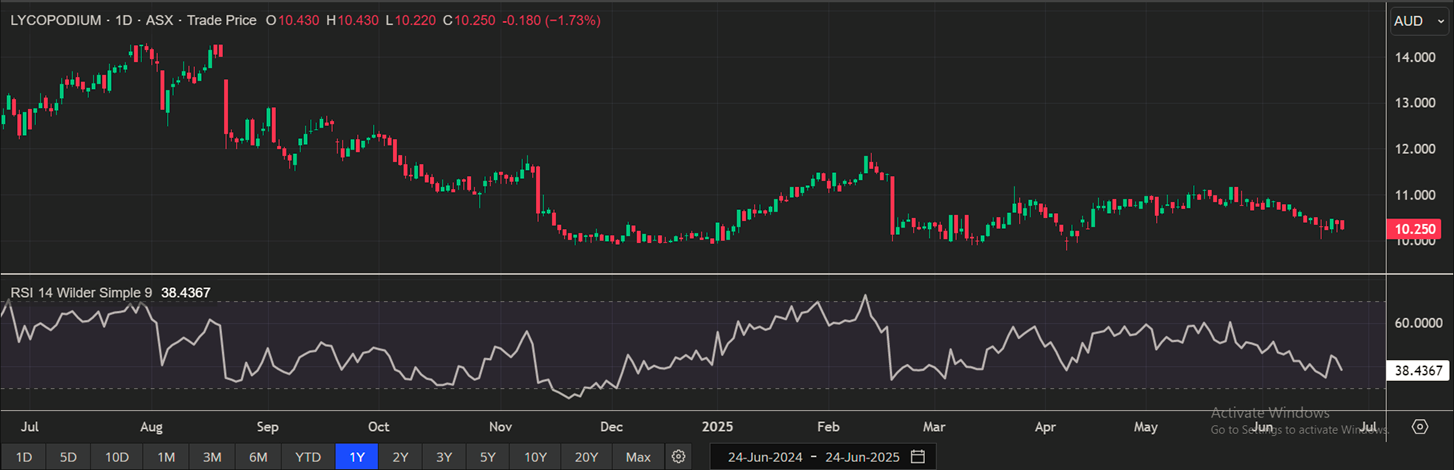Click the 10.250 current price label
The width and height of the screenshot is (1454, 470).
[1419, 229]
